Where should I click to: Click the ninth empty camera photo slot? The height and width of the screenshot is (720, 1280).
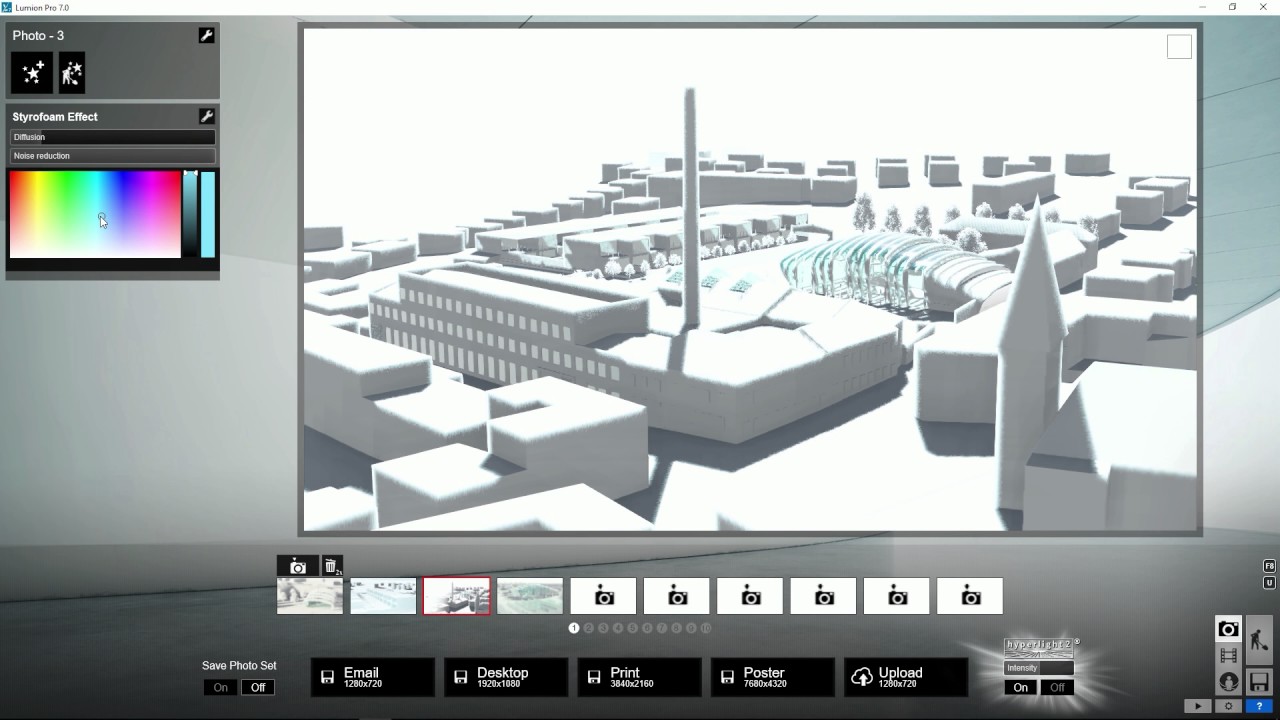pos(897,596)
